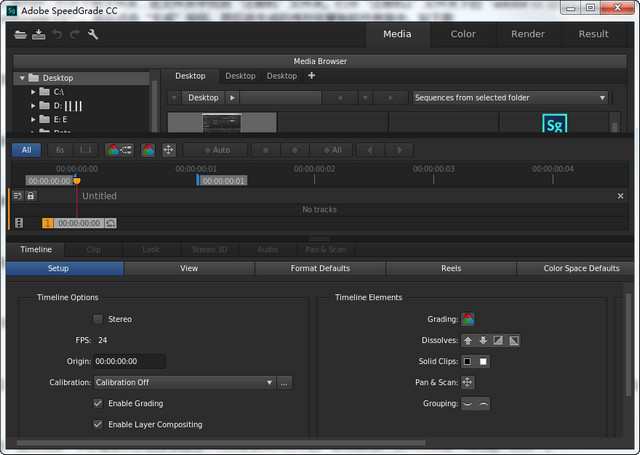
Task: Select the Media tab
Action: (x=397, y=34)
